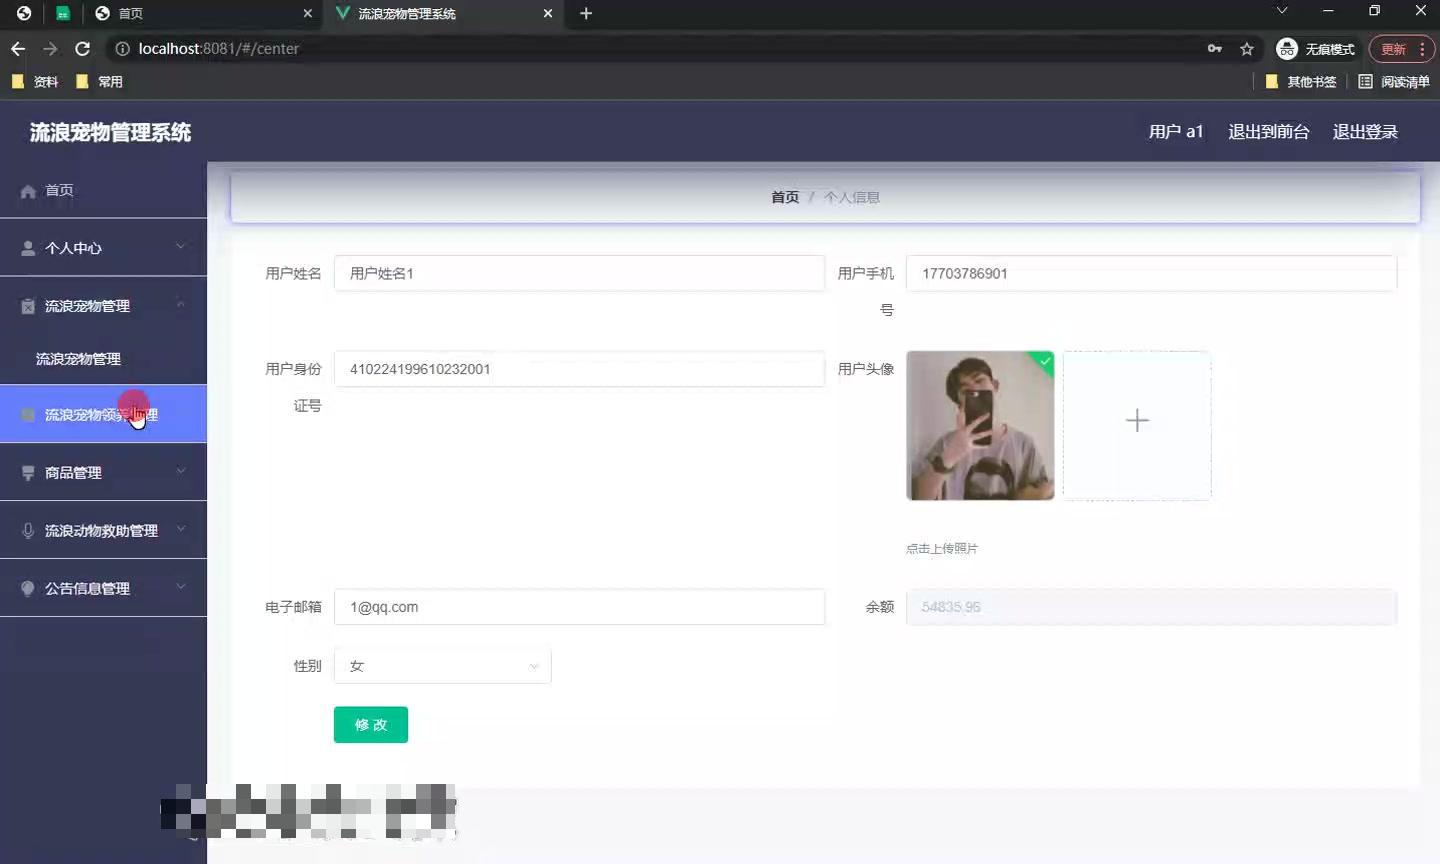Click the disabled 余额 field
The height and width of the screenshot is (864, 1440).
(x=1151, y=607)
